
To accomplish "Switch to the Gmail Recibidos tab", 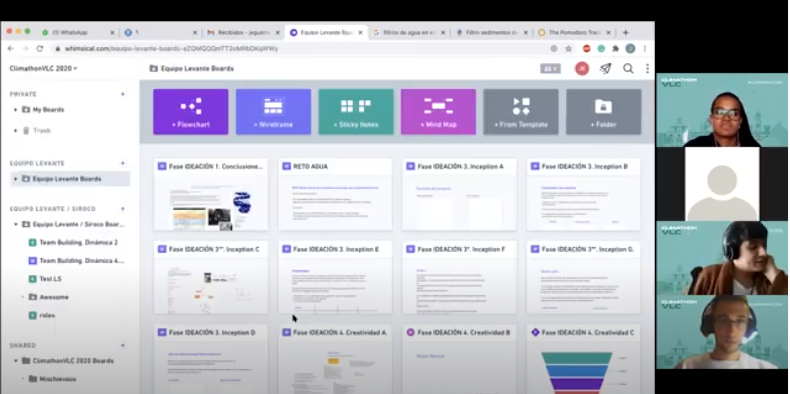I will tap(243, 32).
